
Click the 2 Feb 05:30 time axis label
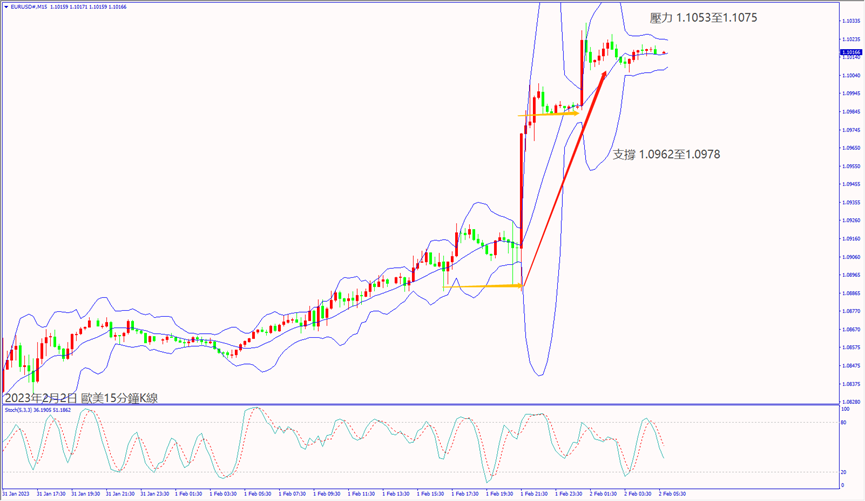click(671, 494)
